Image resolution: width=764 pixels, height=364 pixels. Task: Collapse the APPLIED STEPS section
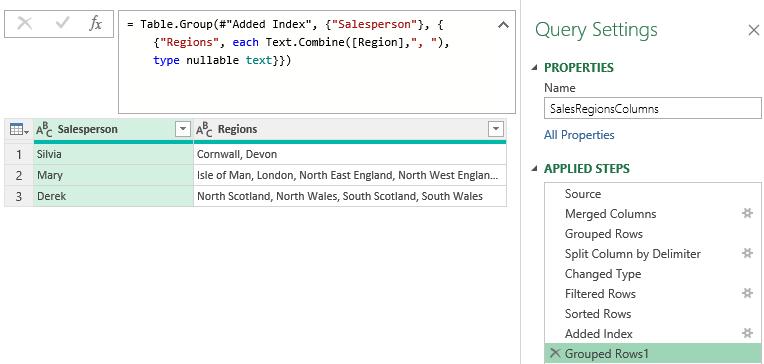click(535, 169)
